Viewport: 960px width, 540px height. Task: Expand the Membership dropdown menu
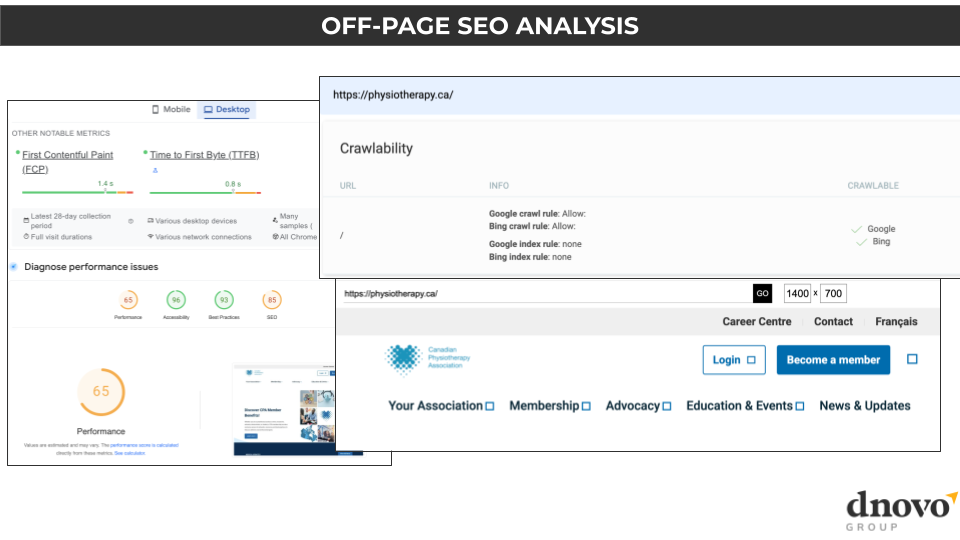click(x=549, y=406)
